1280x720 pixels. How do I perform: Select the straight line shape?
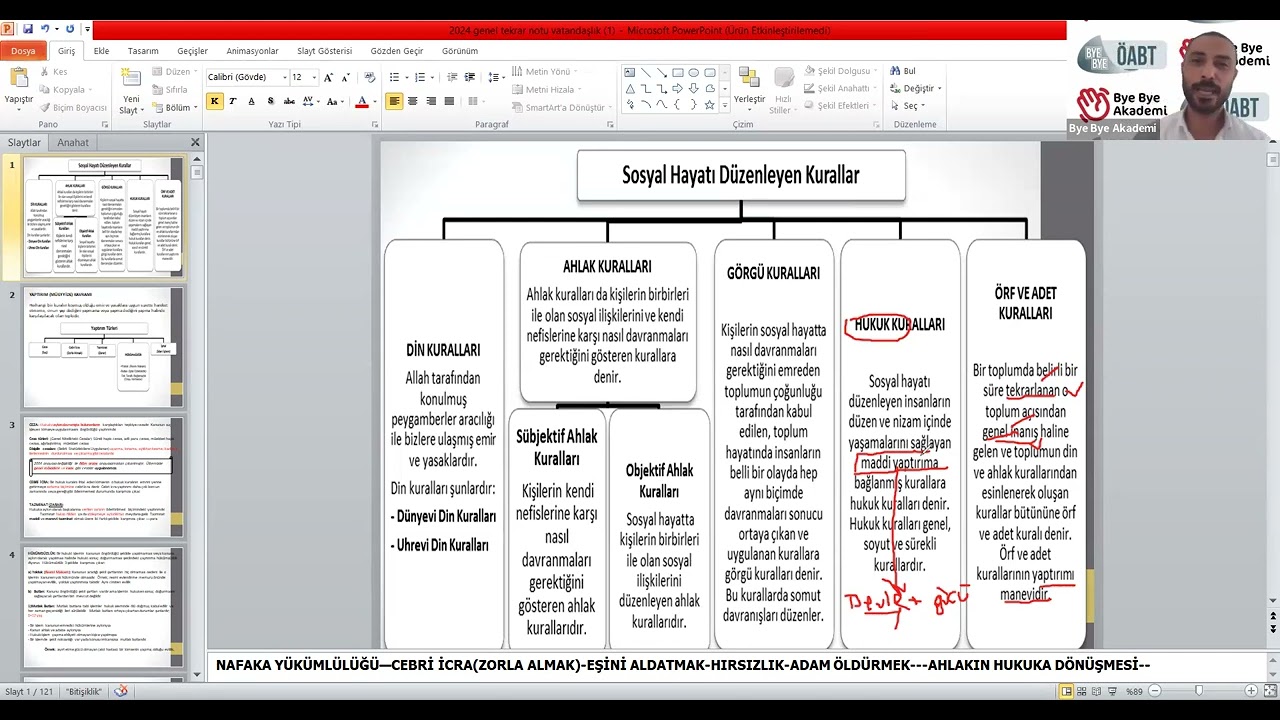(x=646, y=72)
